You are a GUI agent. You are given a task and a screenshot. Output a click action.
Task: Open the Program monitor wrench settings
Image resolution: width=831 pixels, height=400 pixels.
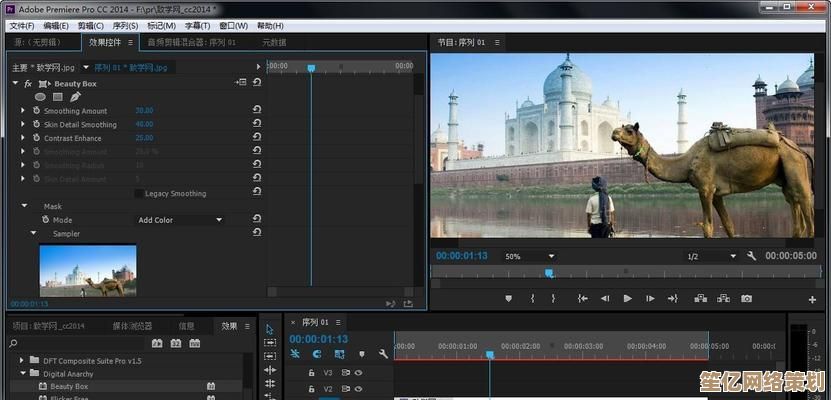751,256
